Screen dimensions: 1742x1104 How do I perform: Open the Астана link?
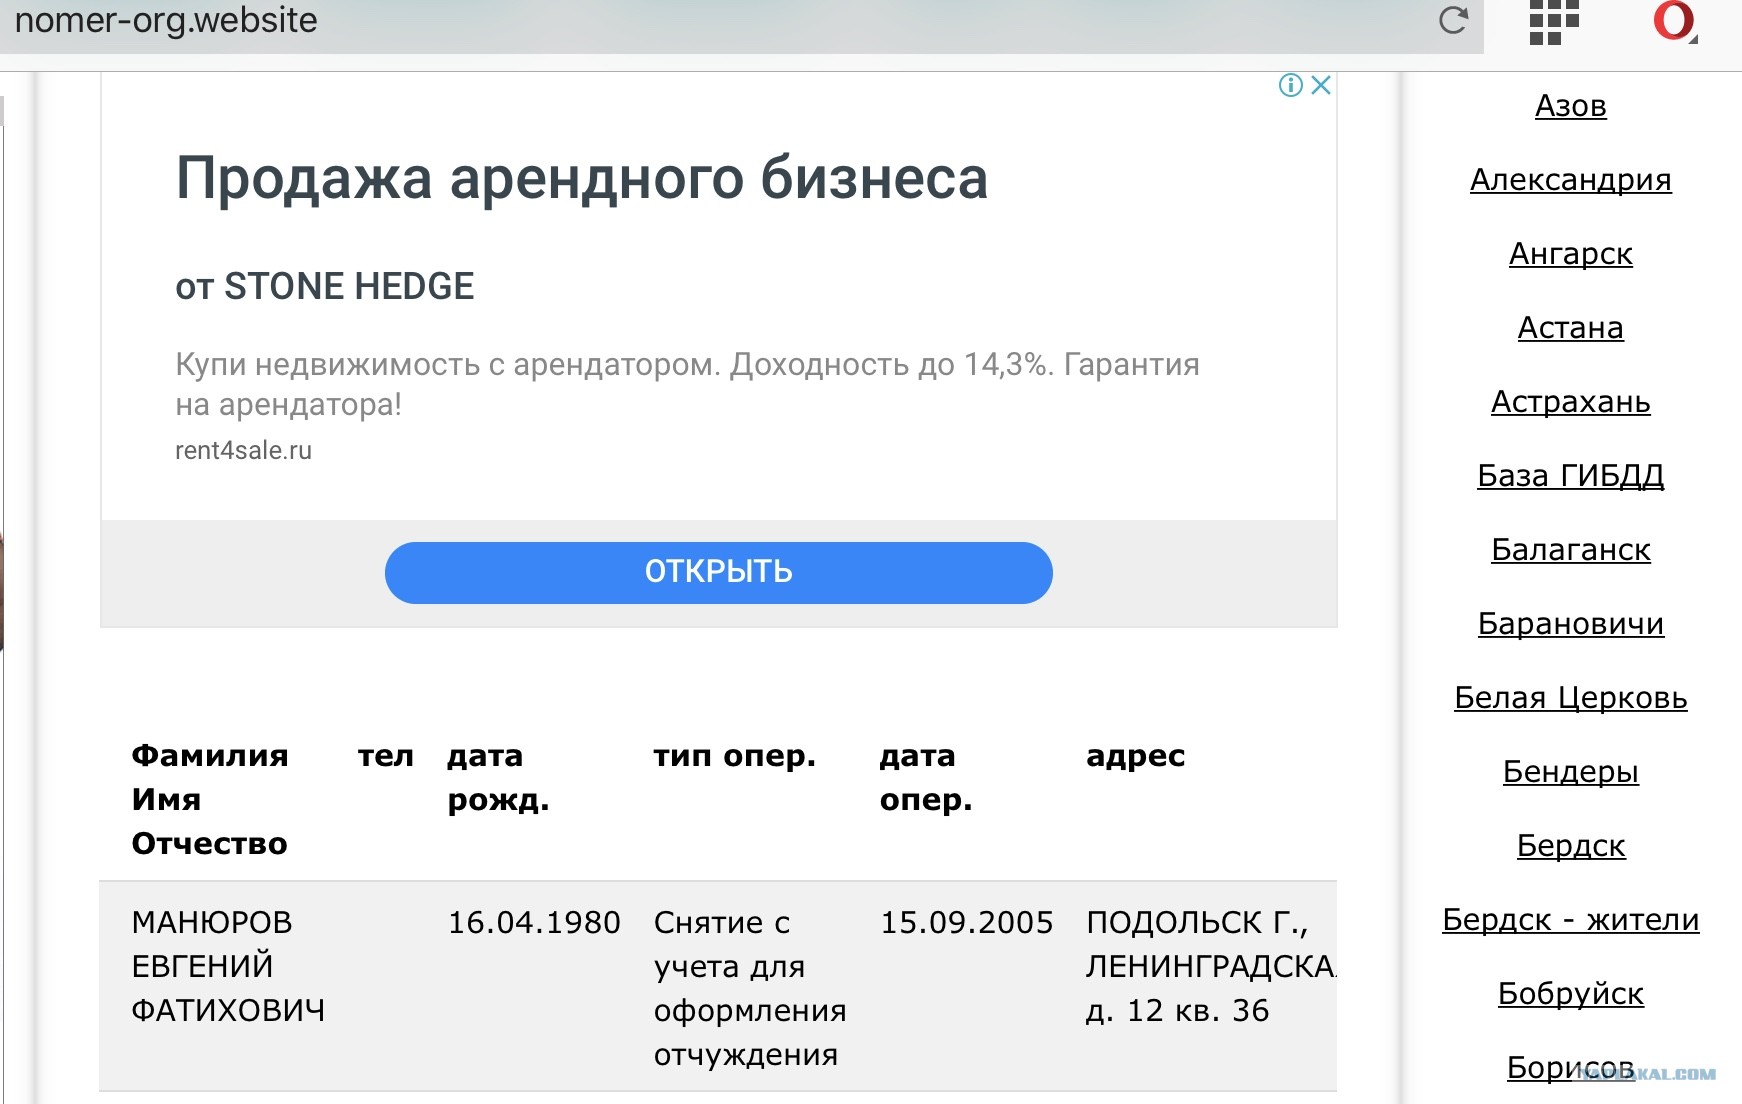click(1570, 327)
